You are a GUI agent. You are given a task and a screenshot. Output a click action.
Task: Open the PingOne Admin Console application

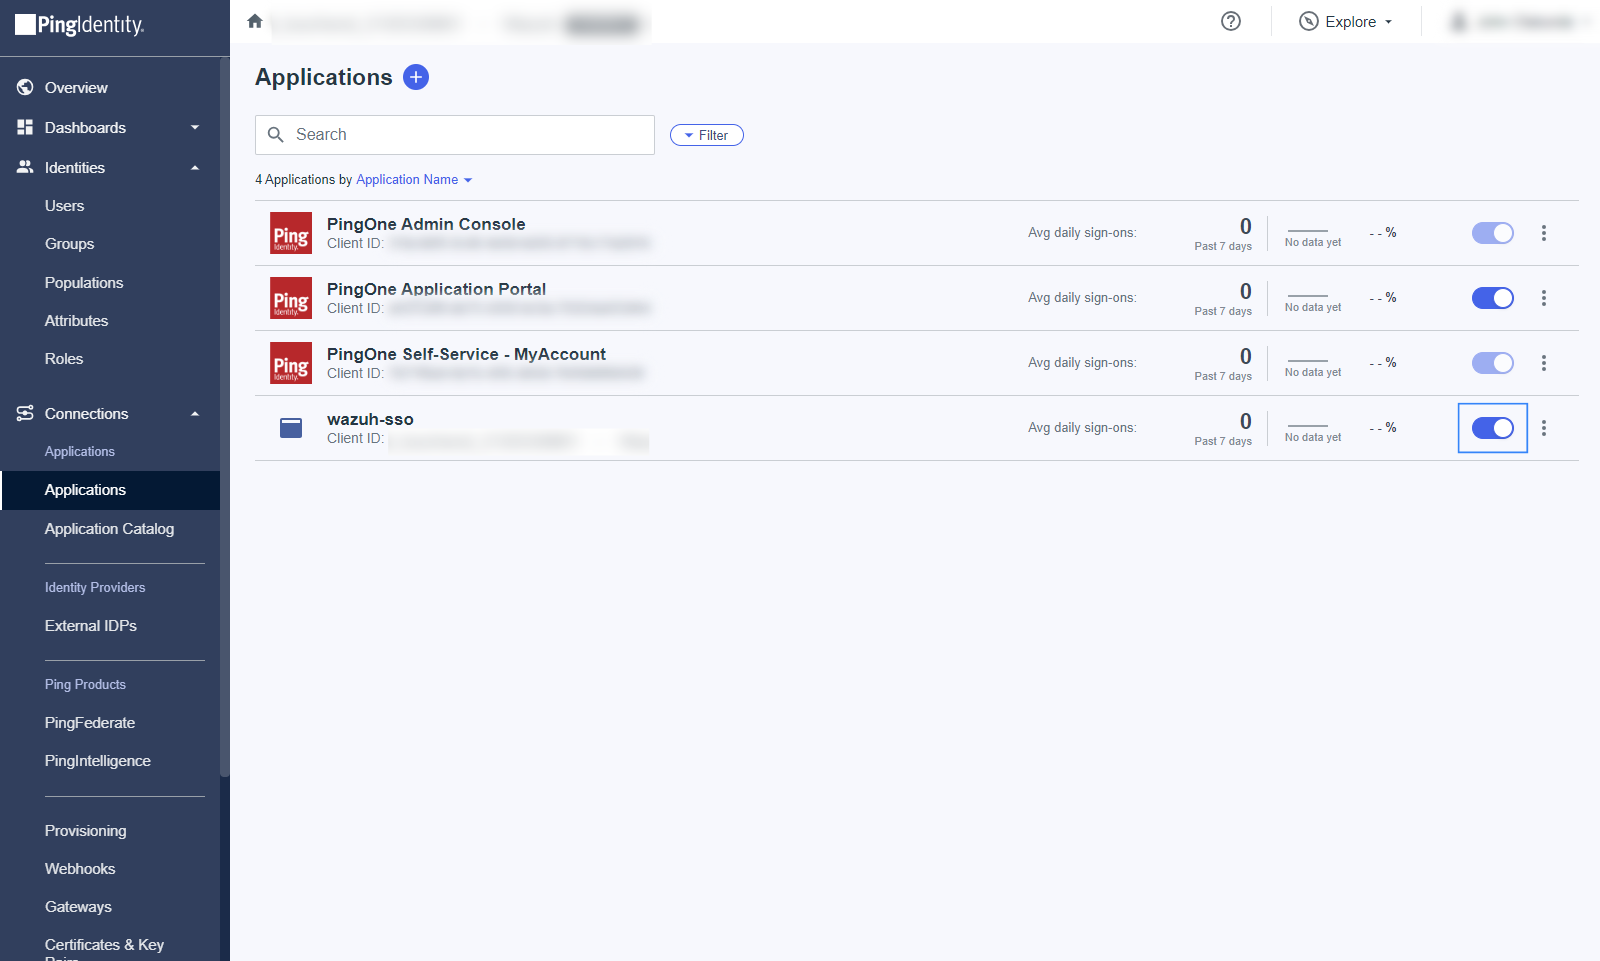[426, 224]
